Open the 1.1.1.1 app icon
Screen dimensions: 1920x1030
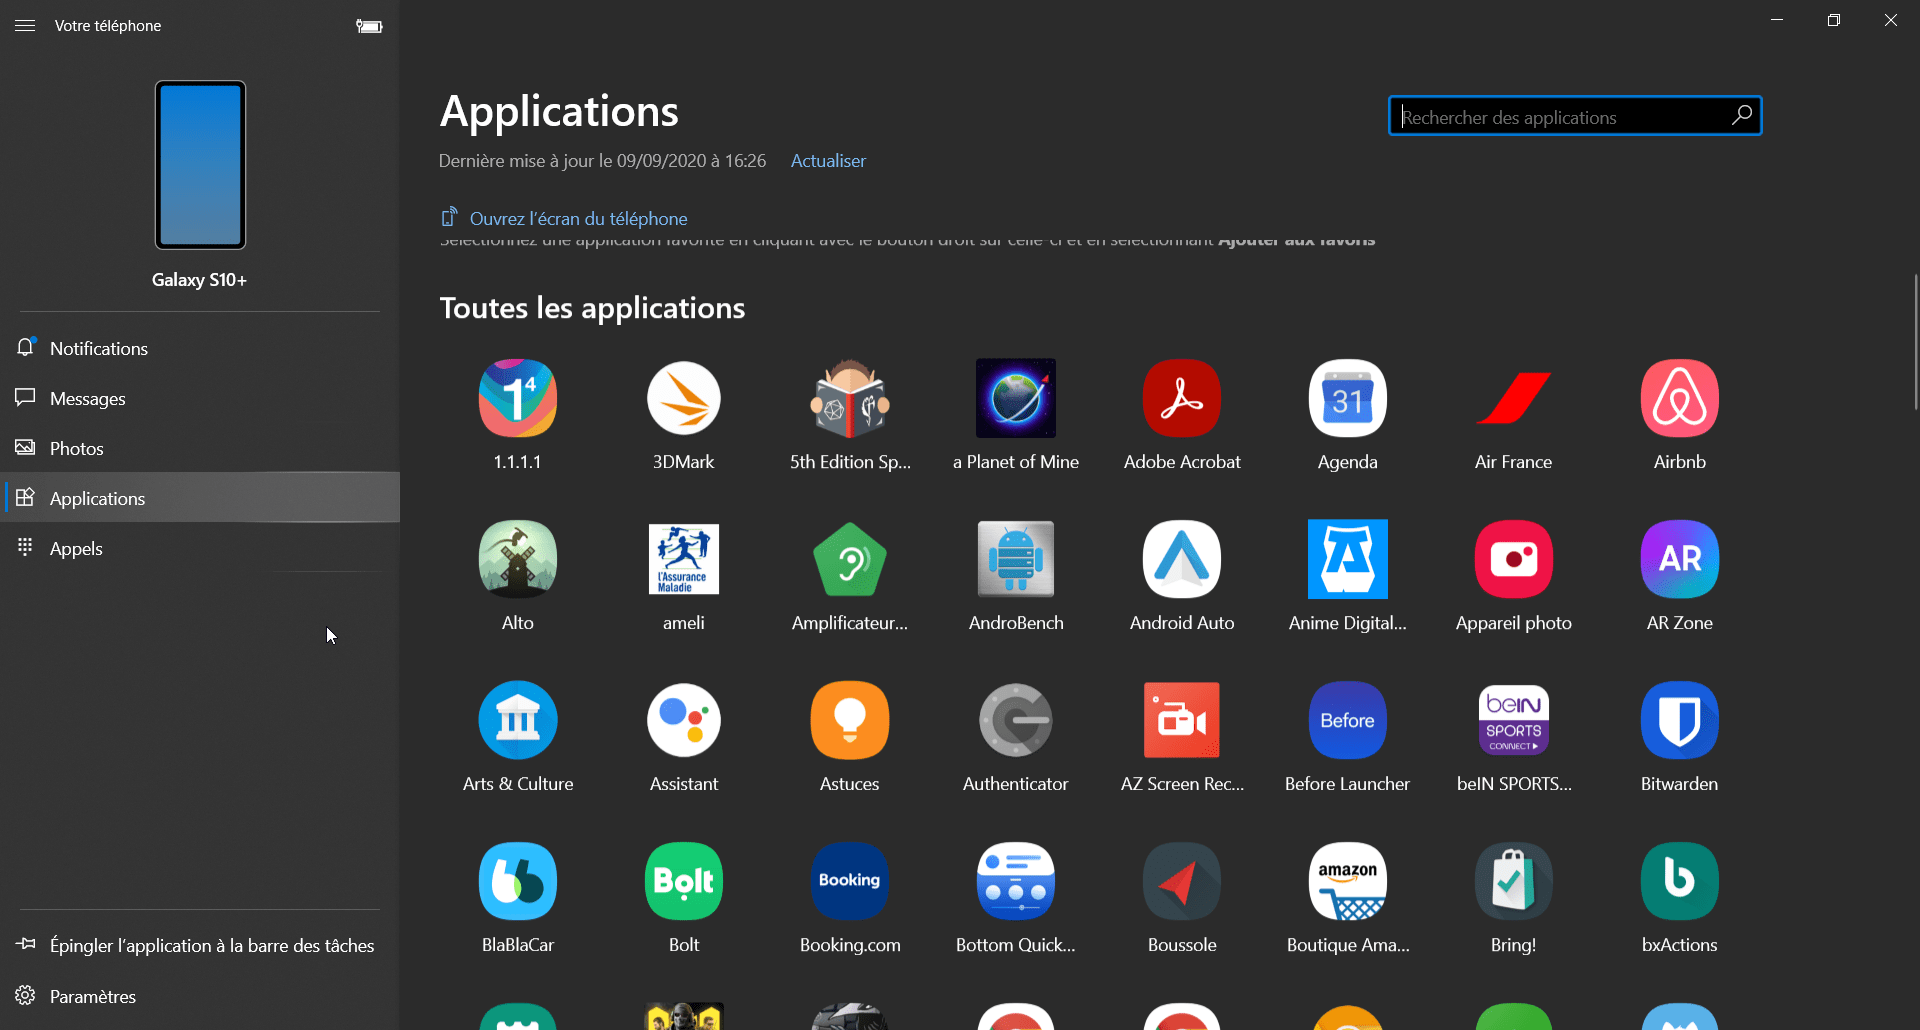517,398
